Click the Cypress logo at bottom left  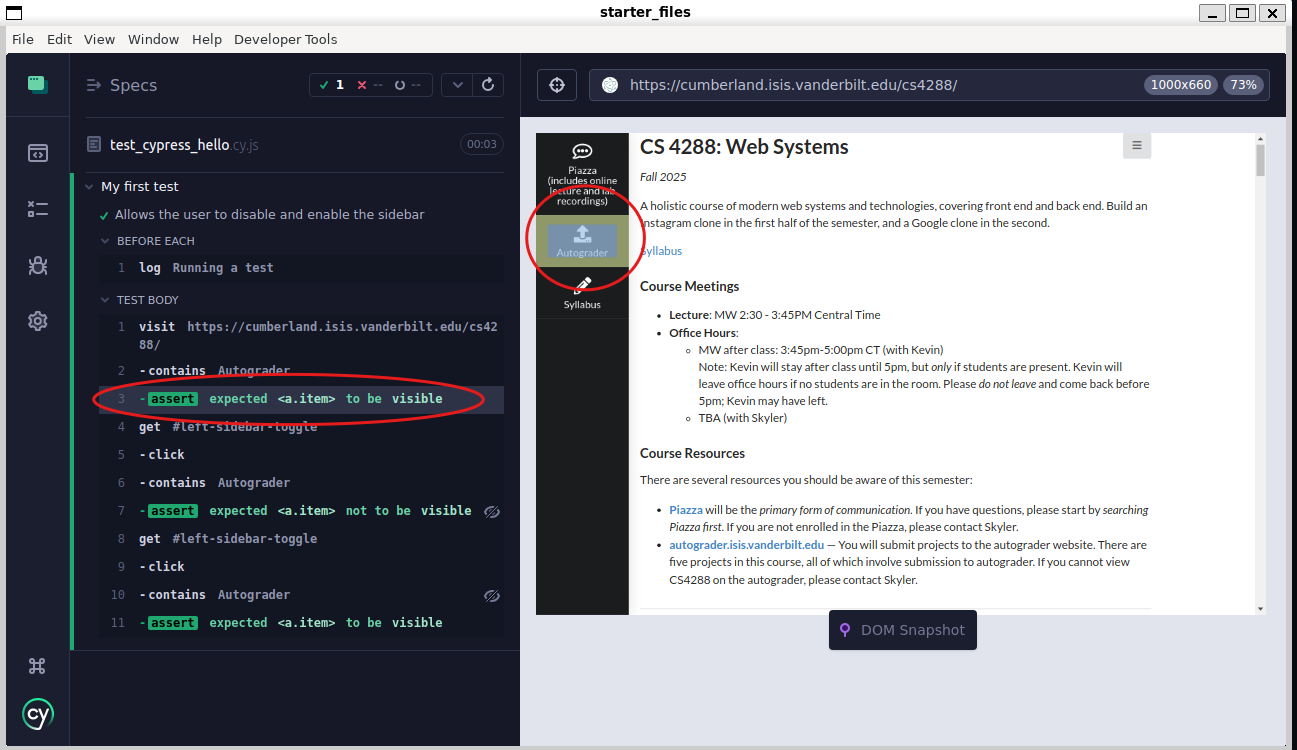(x=37, y=714)
